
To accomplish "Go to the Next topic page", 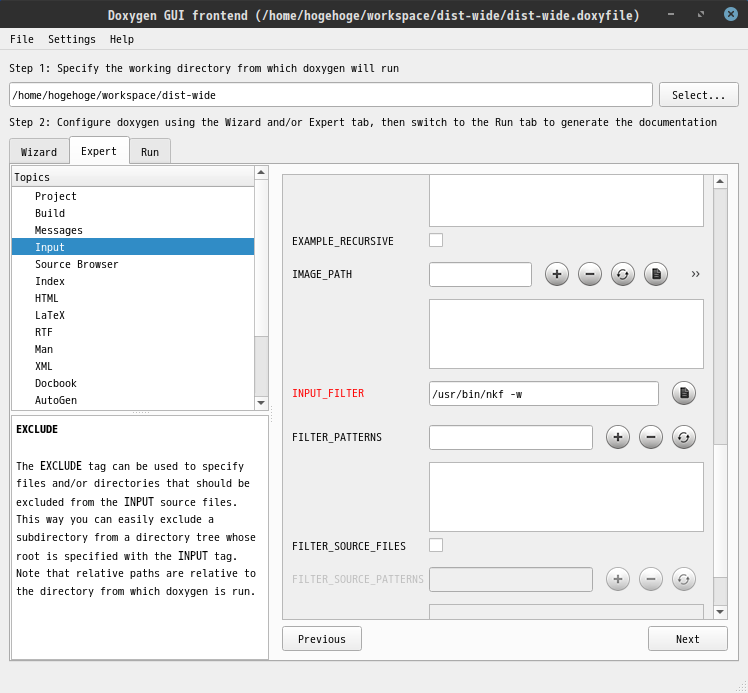I will coord(687,639).
